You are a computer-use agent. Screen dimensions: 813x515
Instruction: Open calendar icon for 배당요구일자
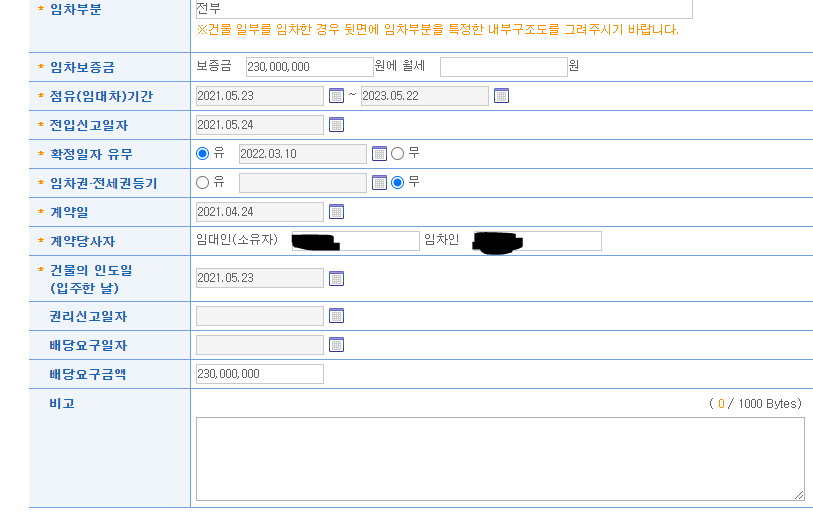point(336,345)
